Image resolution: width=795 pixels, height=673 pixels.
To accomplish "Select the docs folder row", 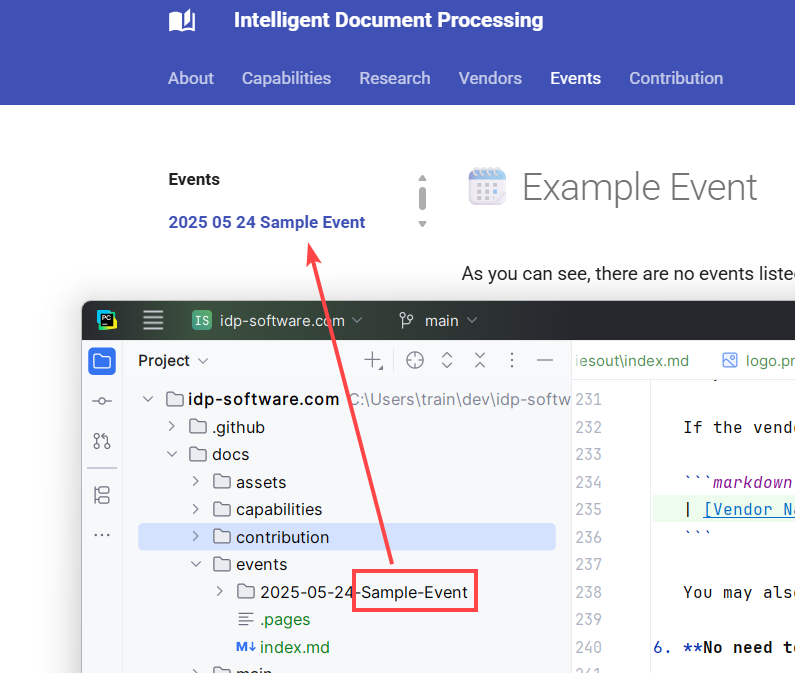I will coord(347,454).
